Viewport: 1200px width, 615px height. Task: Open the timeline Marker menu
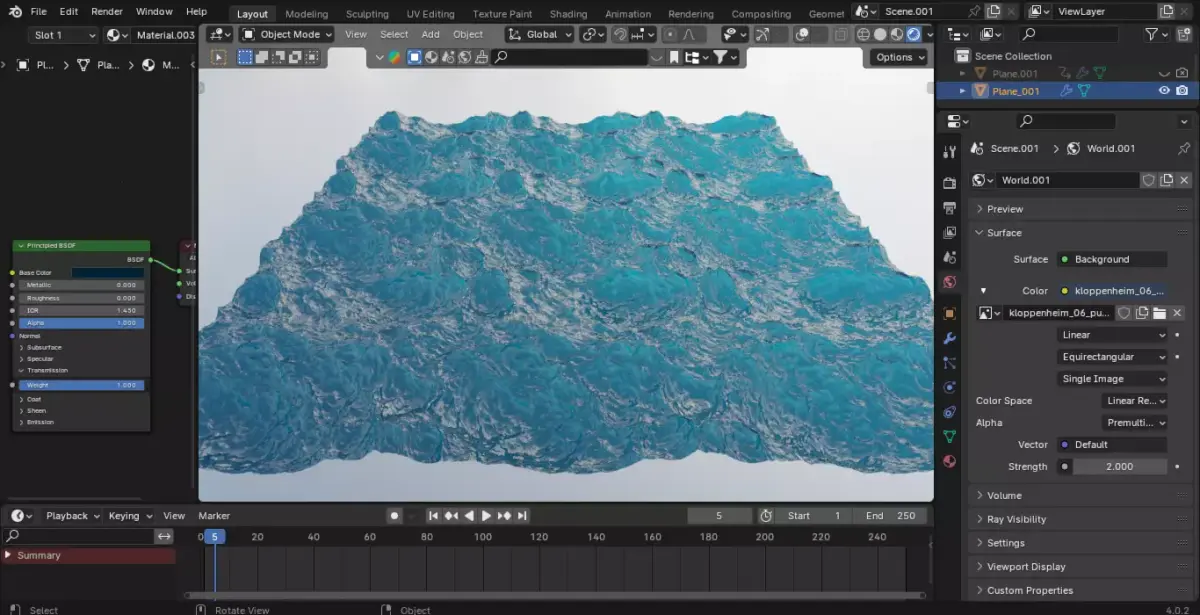click(x=214, y=516)
